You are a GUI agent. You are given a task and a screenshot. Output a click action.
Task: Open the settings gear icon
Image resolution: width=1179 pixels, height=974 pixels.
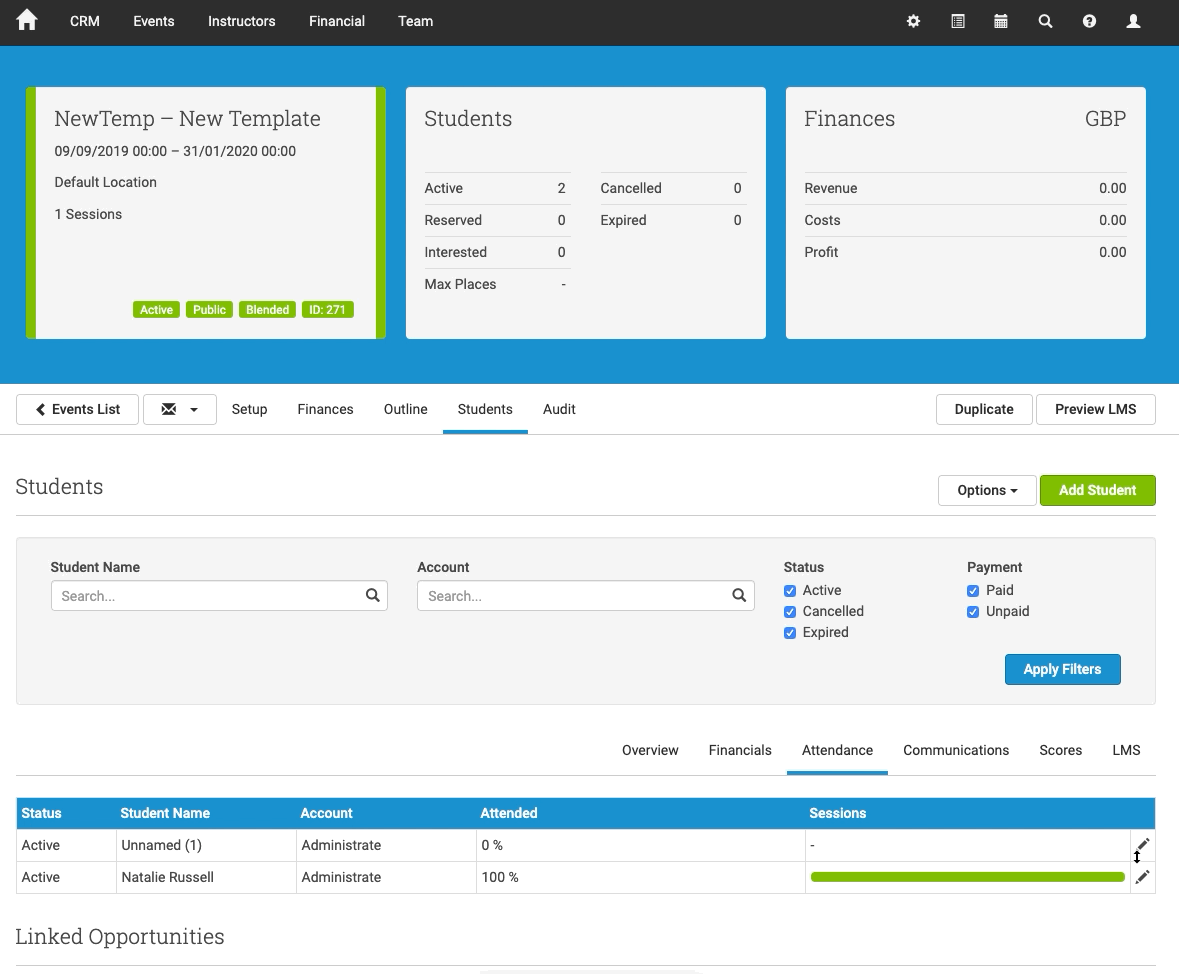[914, 21]
